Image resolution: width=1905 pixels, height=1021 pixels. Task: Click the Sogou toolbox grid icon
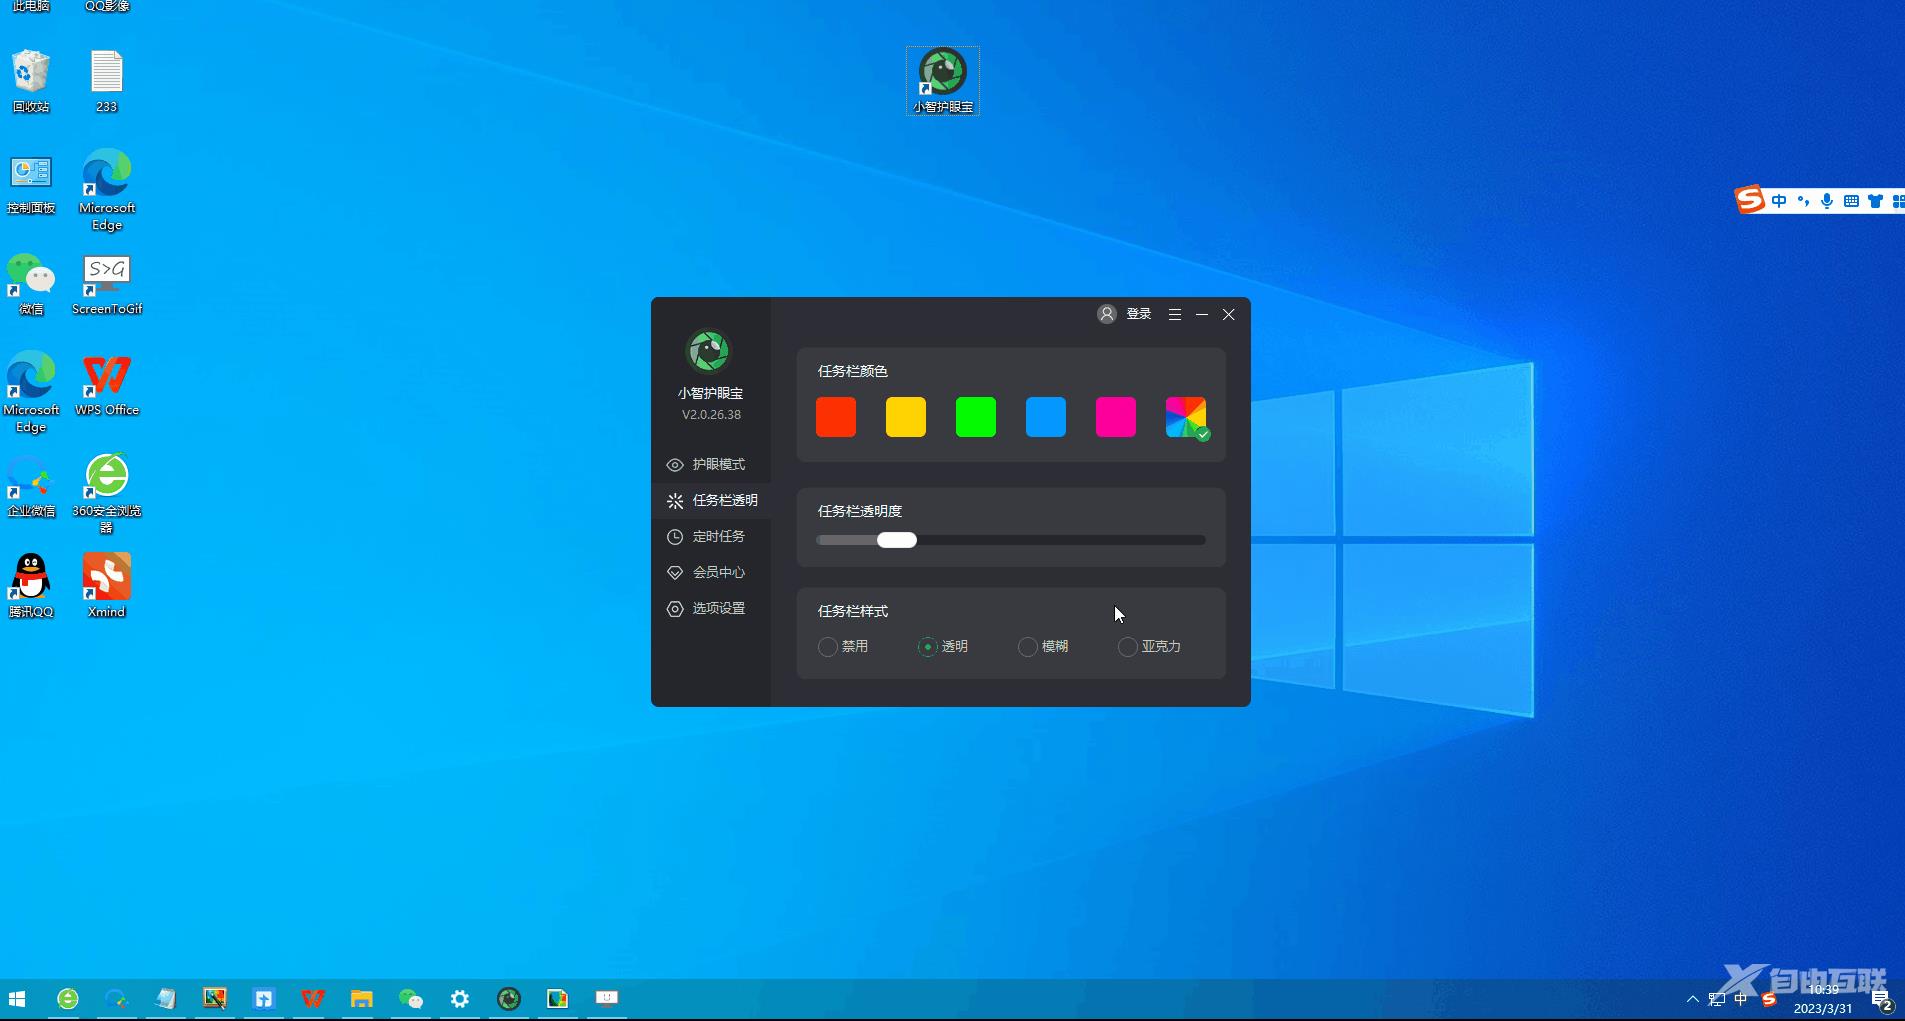1898,201
